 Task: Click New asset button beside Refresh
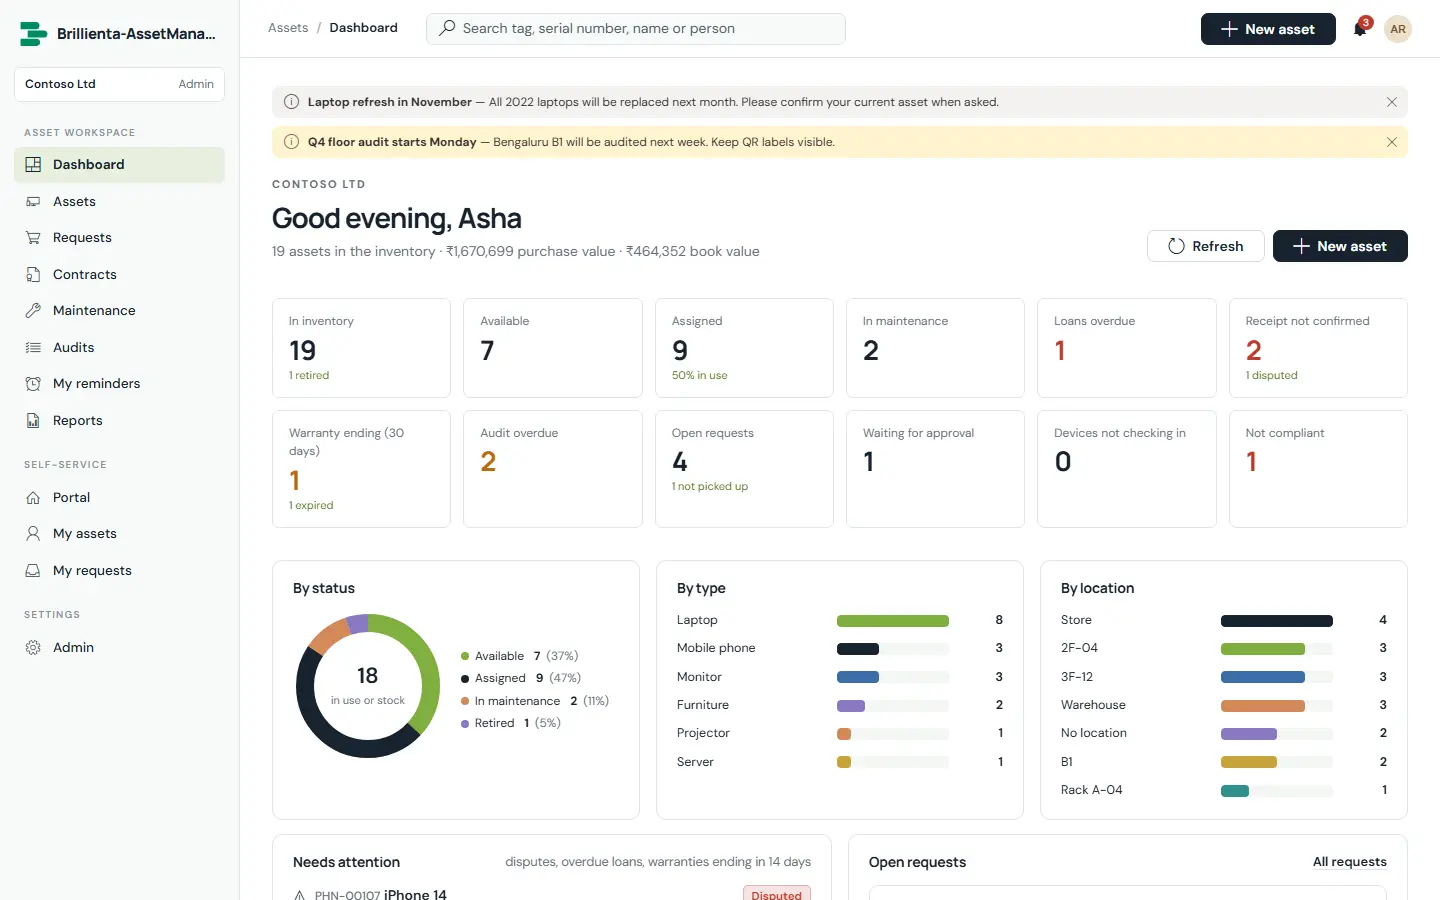click(1340, 246)
